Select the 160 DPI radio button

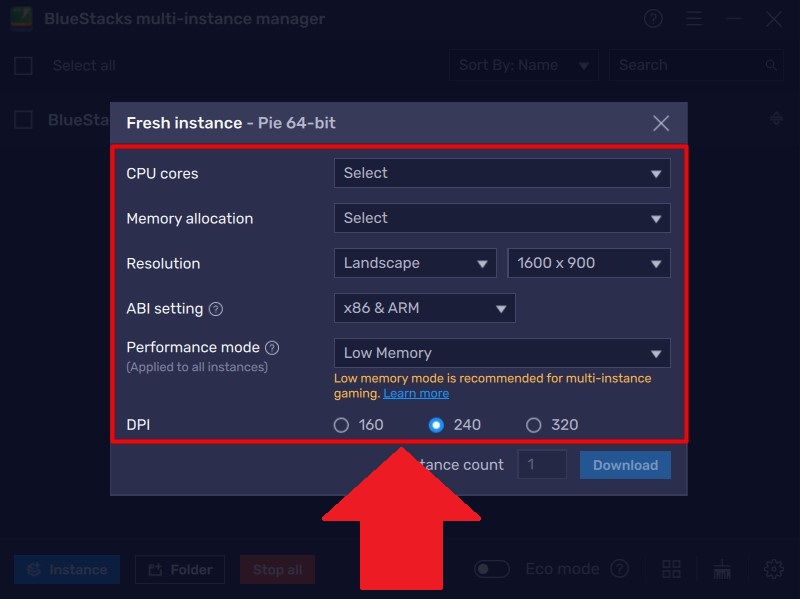(340, 425)
